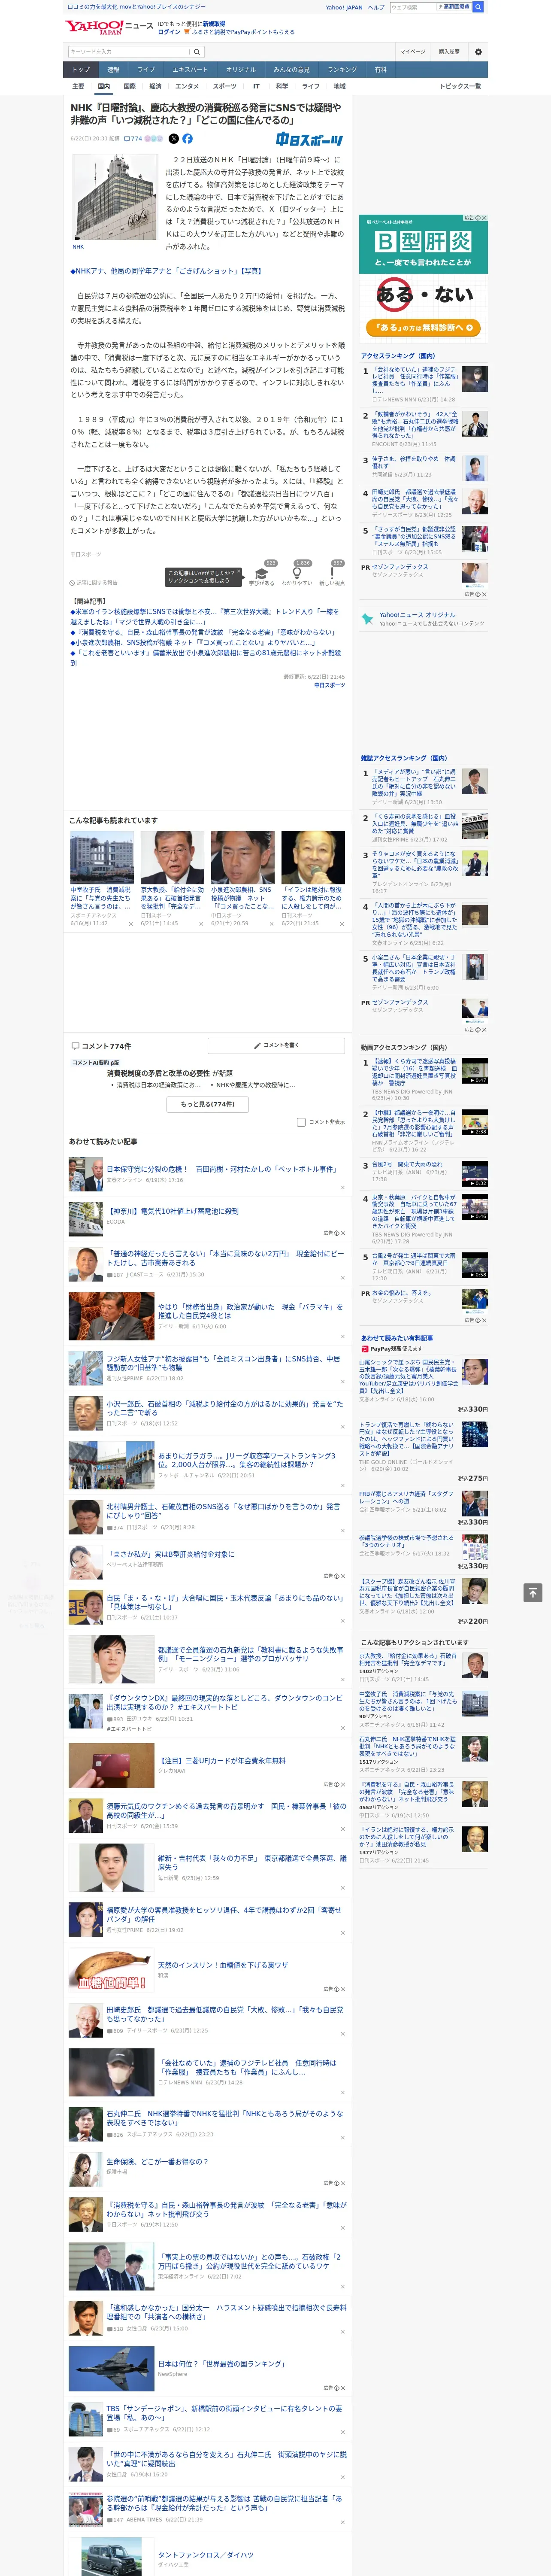This screenshot has width=551, height=2576.
Task: Click the comment count 774 icon near date
Action: click(133, 139)
